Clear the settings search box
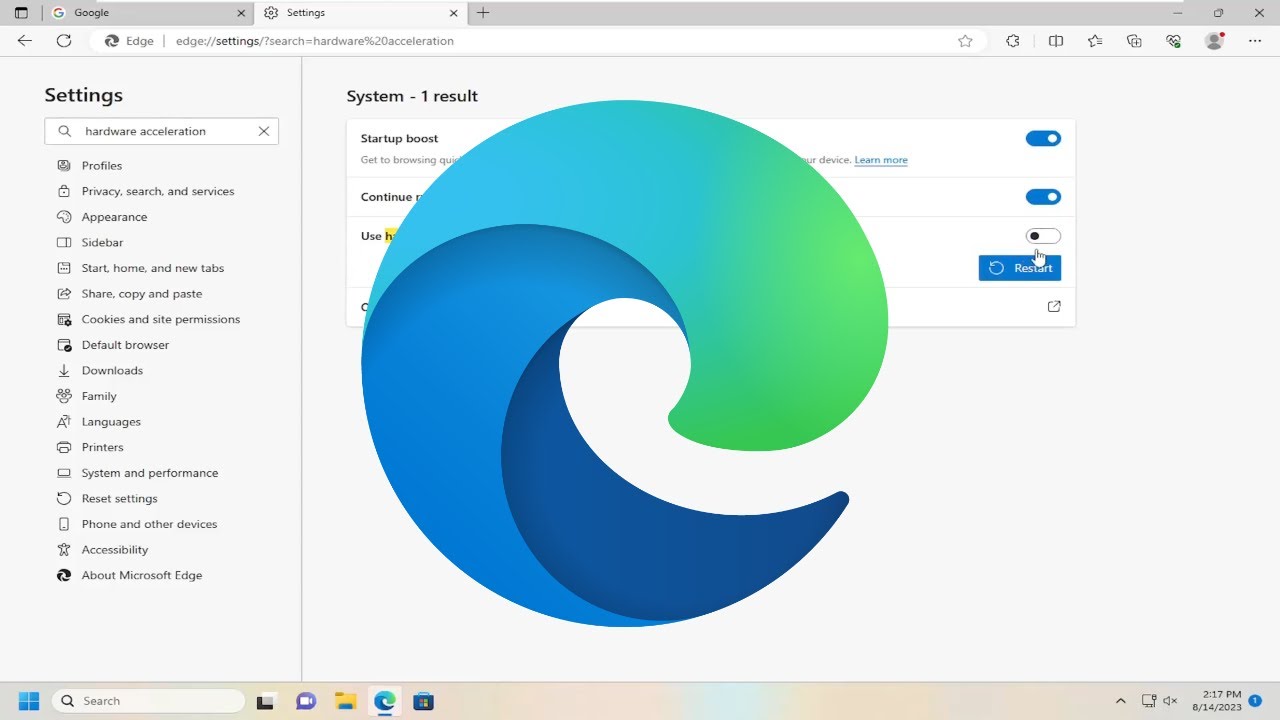1280x720 pixels. pyautogui.click(x=264, y=131)
